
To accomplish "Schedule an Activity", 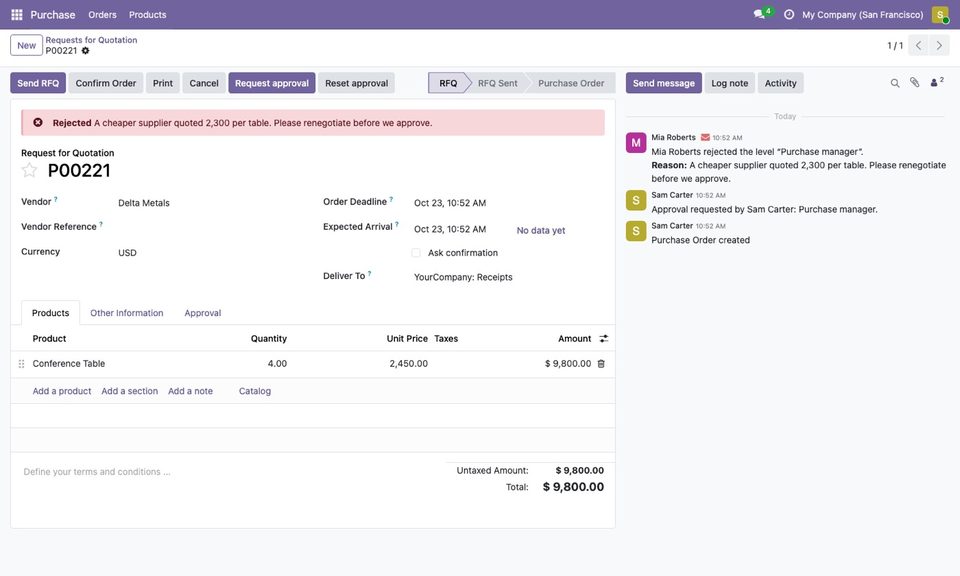I will point(781,83).
